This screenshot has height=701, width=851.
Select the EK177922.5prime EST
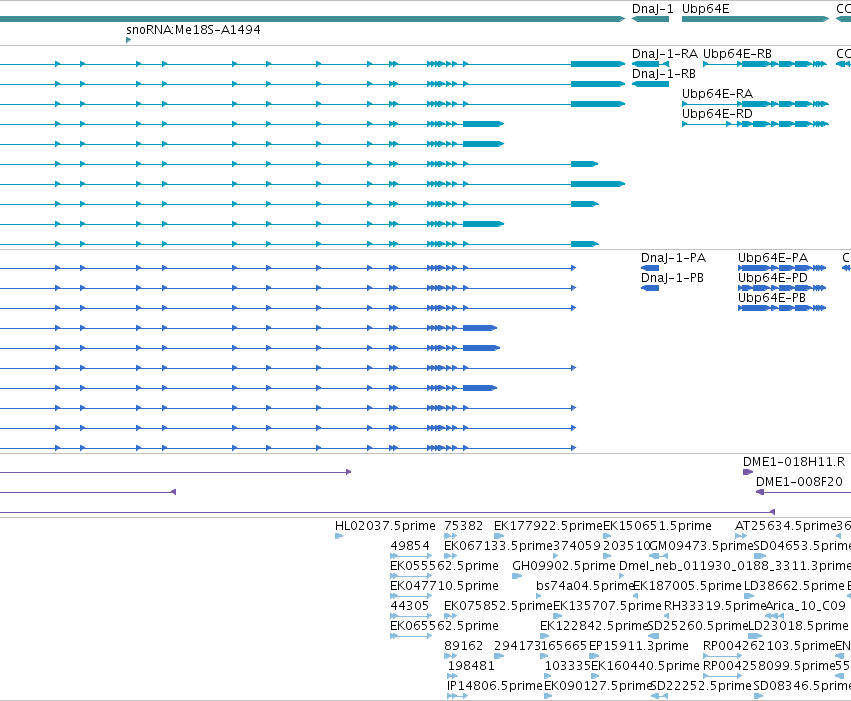pos(499,536)
